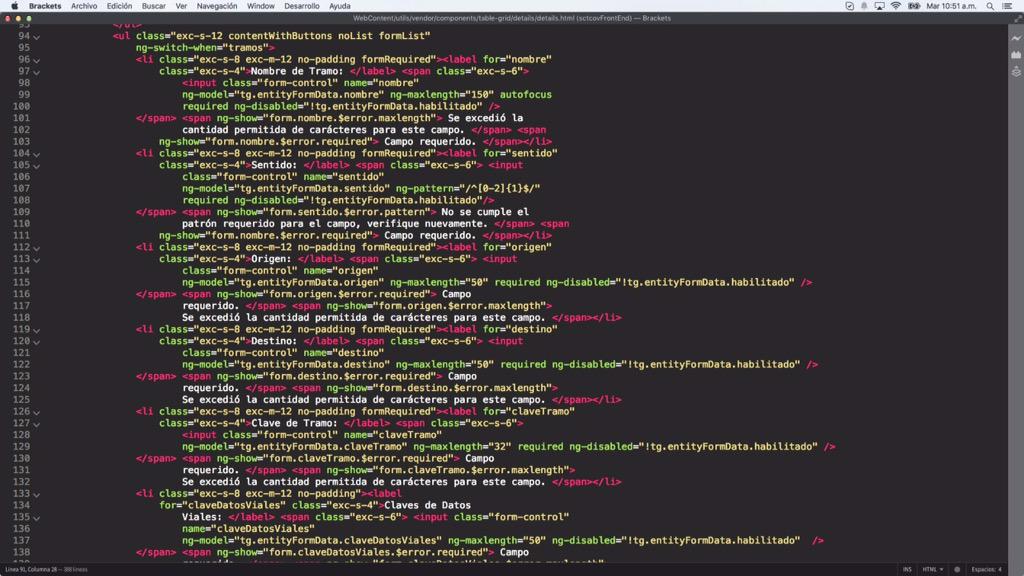
Task: Click line number 122 in the gutter
Action: pyautogui.click(x=21, y=364)
